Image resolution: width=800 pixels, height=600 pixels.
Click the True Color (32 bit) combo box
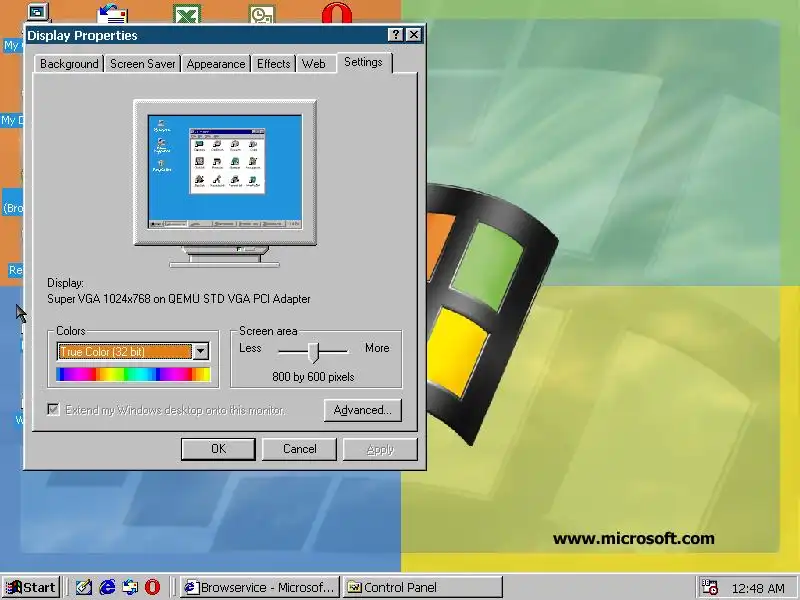click(133, 351)
